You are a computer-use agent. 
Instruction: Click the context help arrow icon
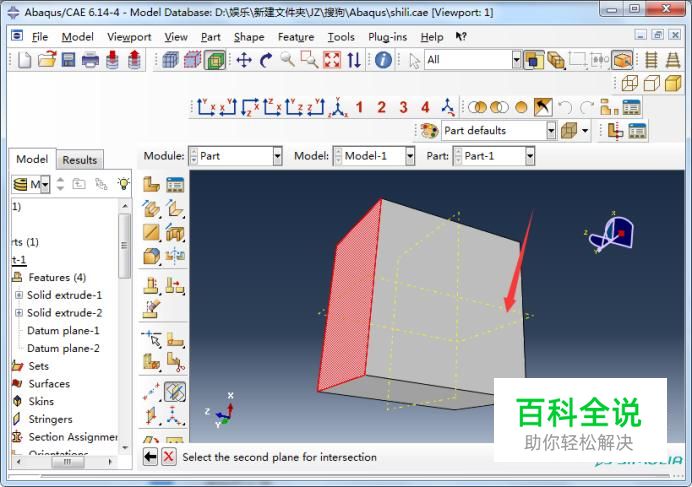pos(461,37)
